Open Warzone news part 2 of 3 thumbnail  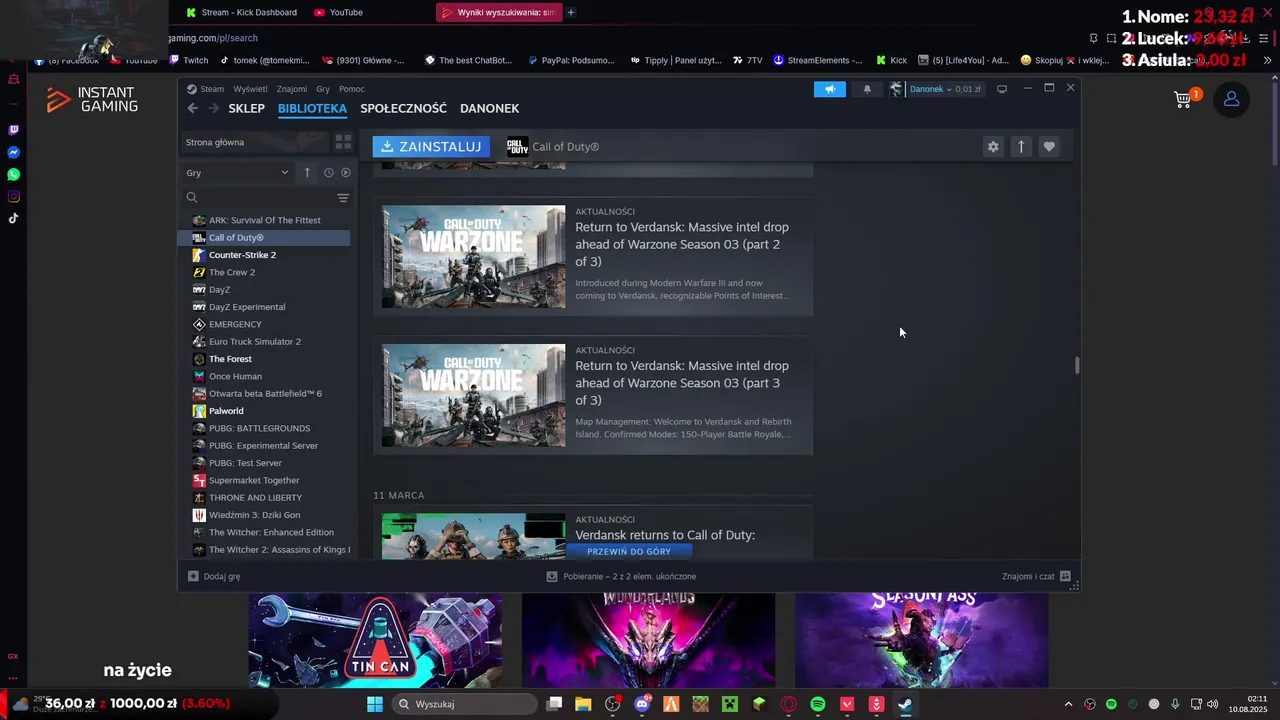[x=473, y=257]
